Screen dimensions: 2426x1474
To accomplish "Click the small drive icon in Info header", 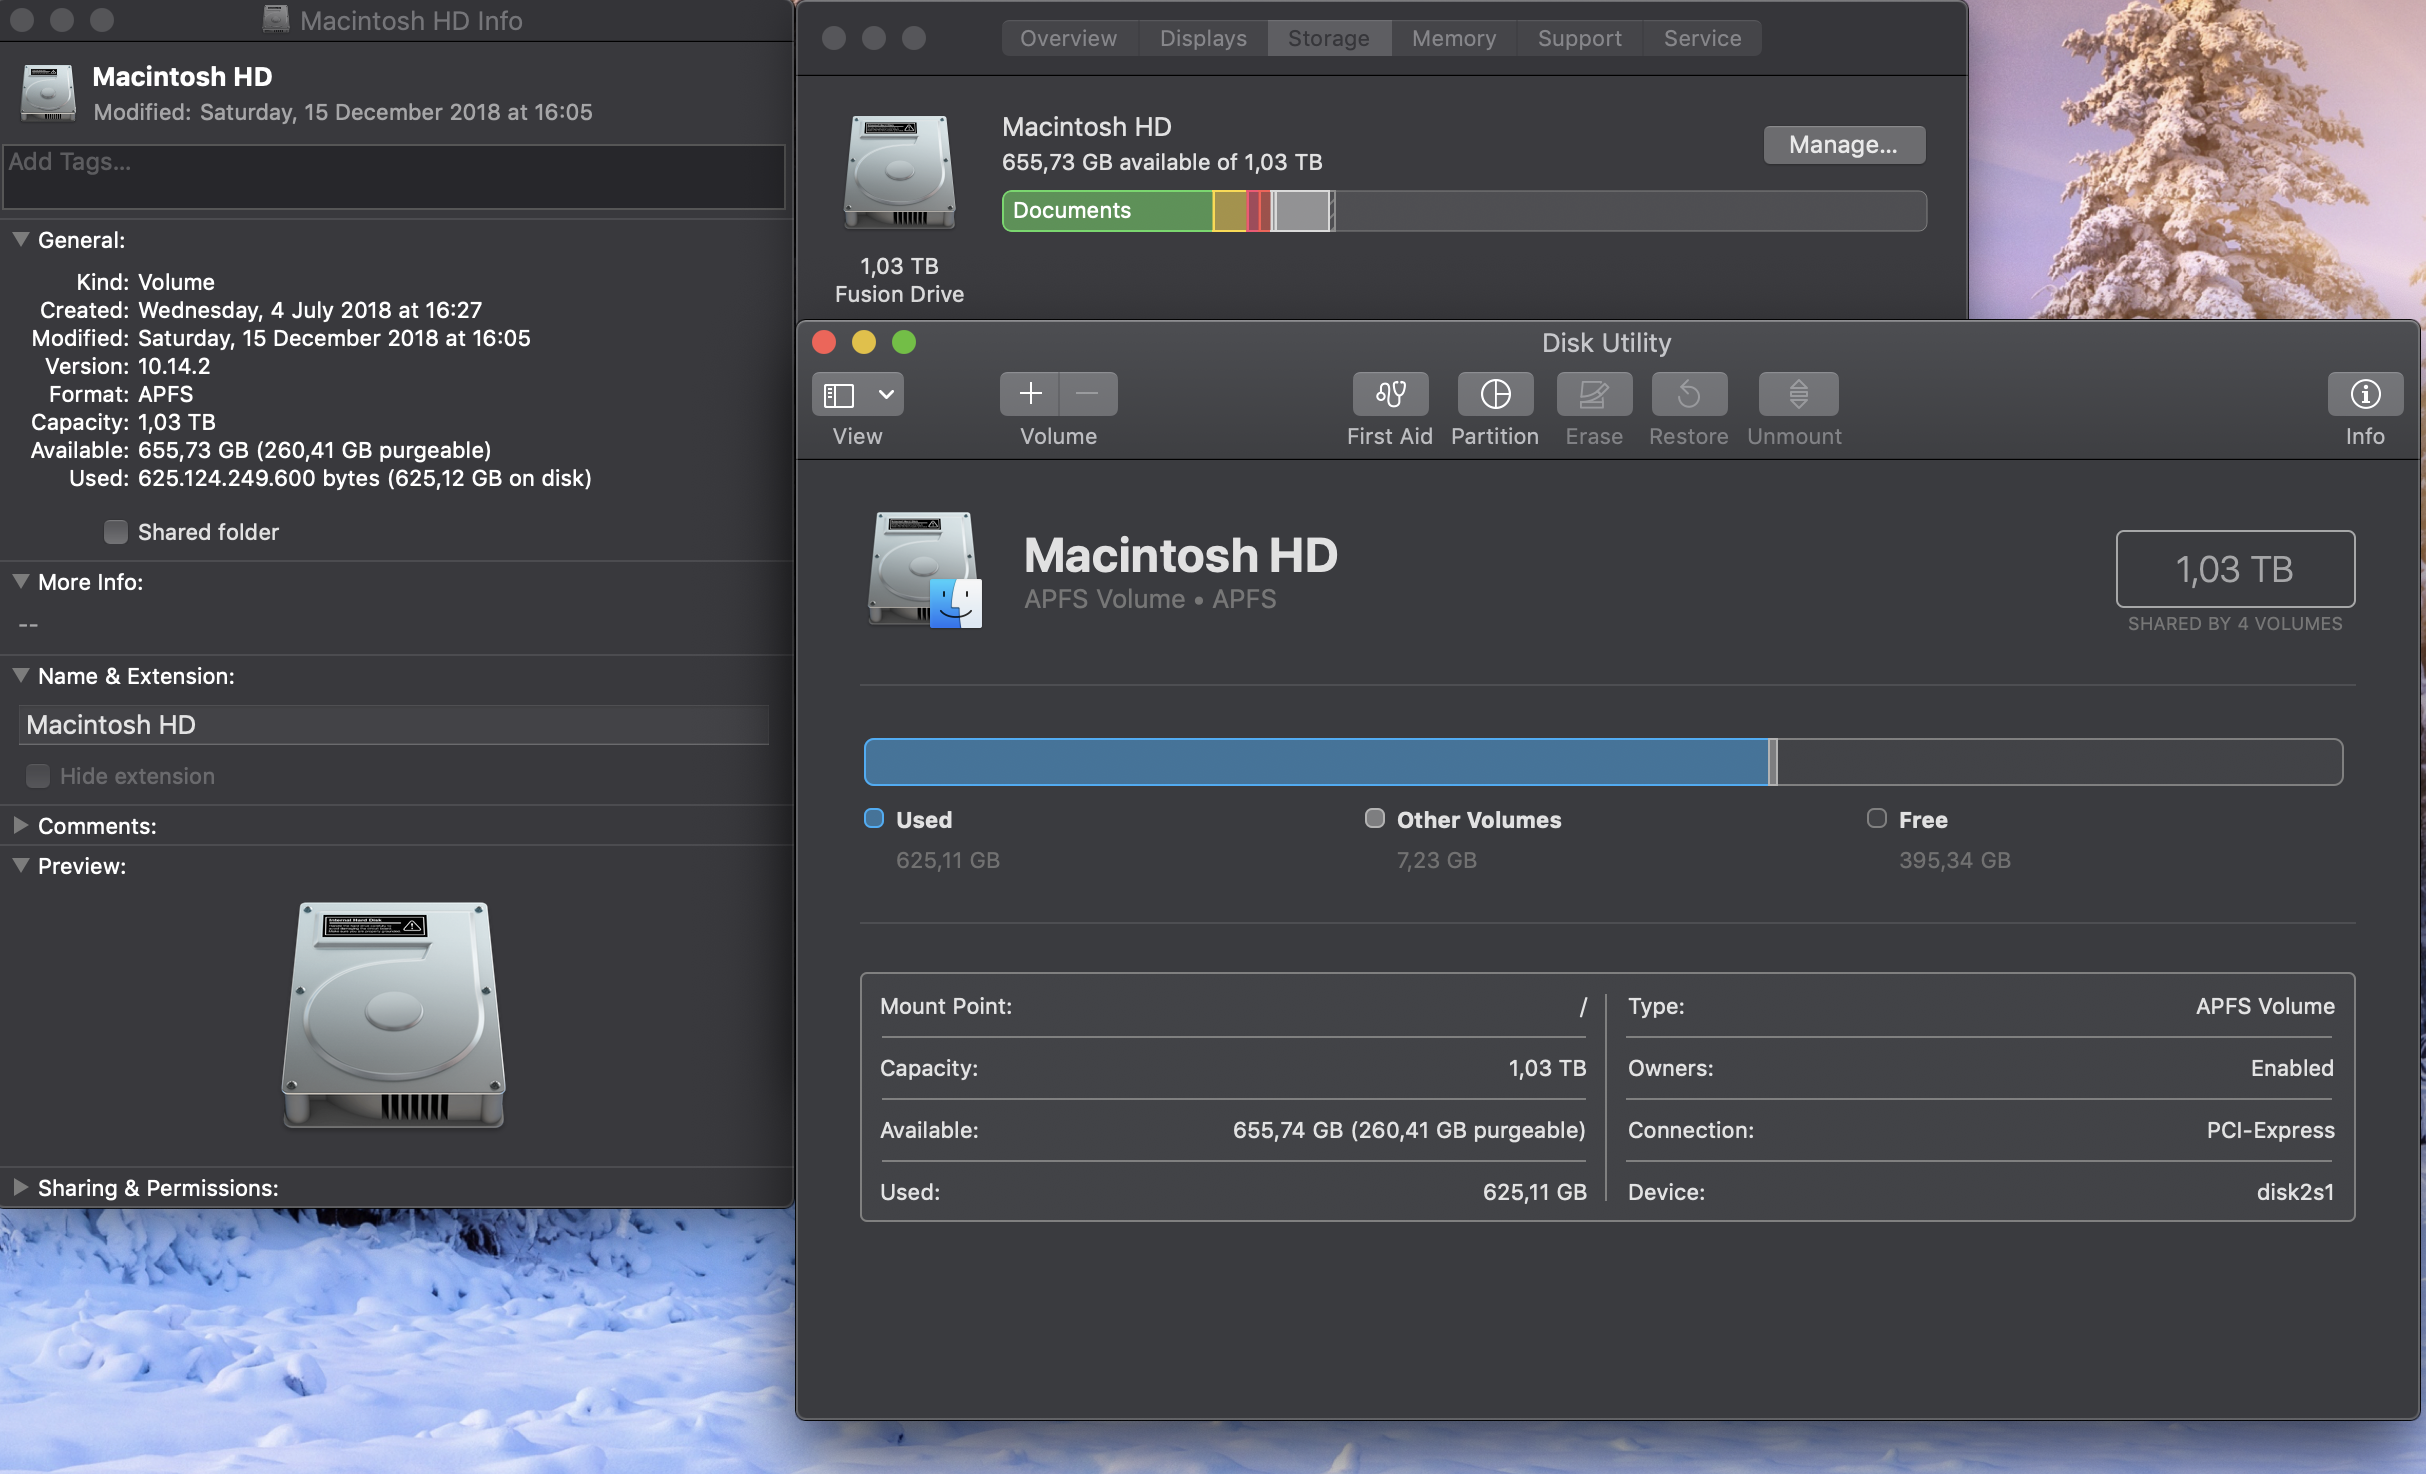I will coord(48,92).
